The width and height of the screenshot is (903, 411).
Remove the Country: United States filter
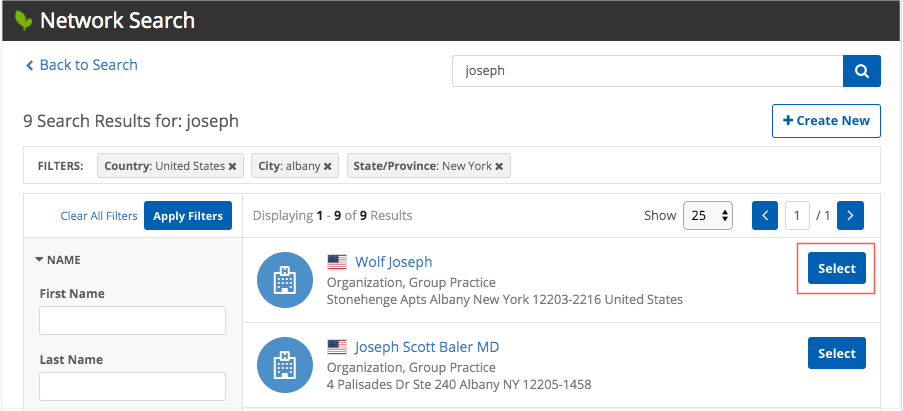click(232, 166)
